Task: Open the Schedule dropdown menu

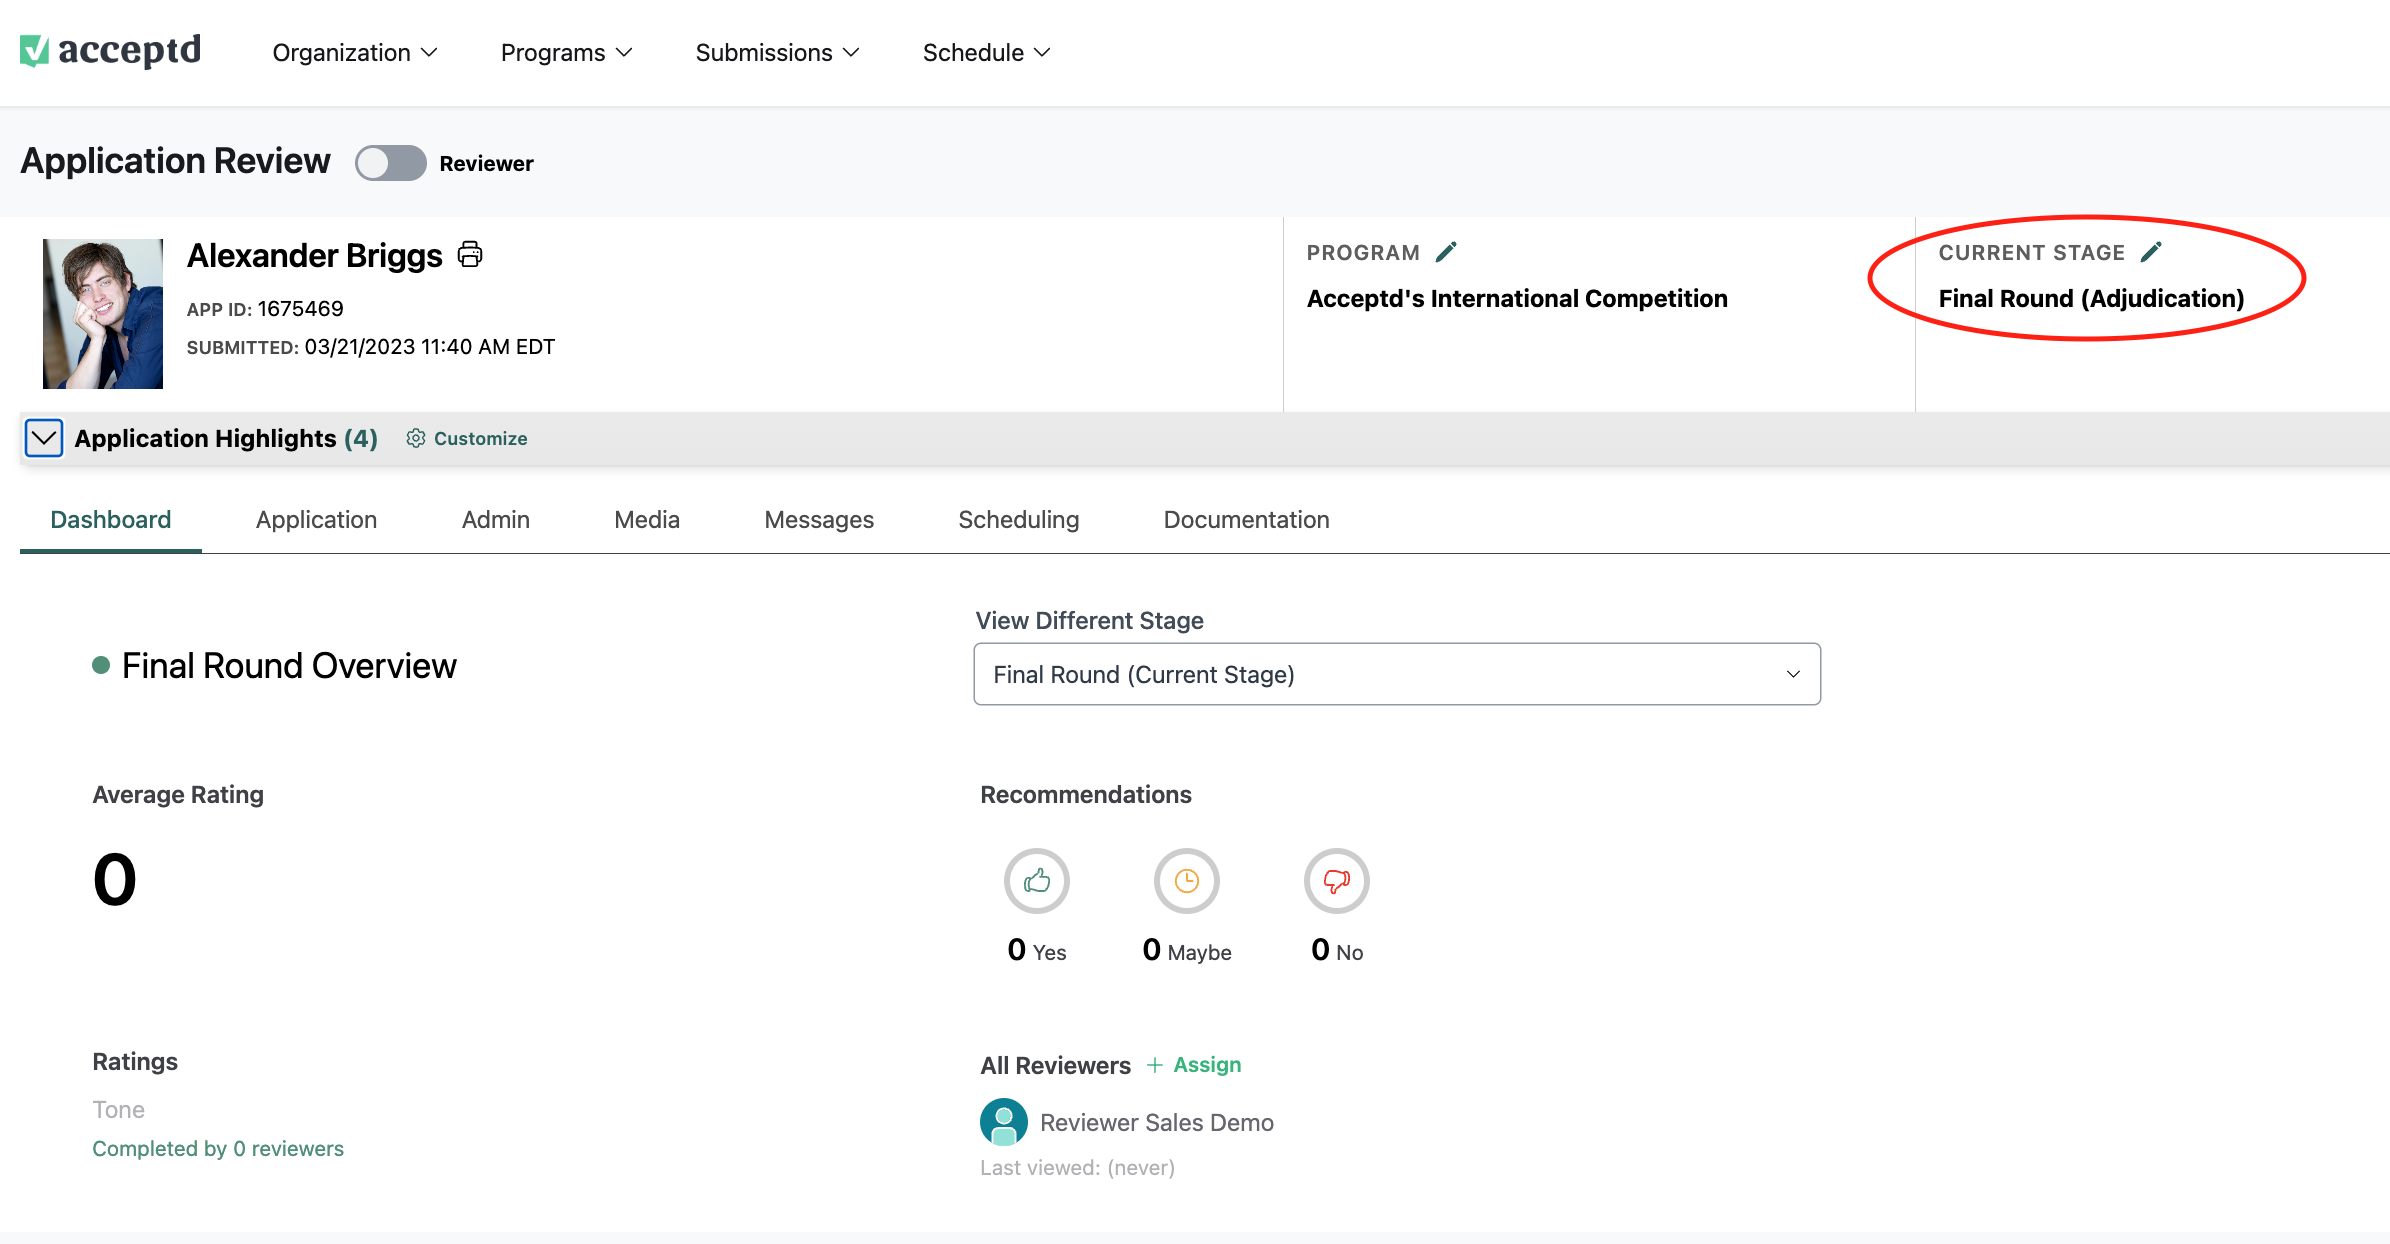Action: point(987,52)
